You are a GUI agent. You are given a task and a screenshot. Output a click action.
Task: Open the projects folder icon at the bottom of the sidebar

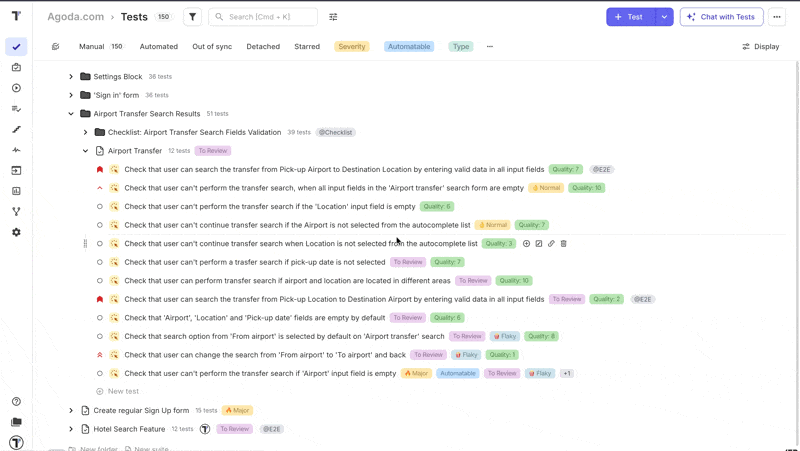pos(16,422)
